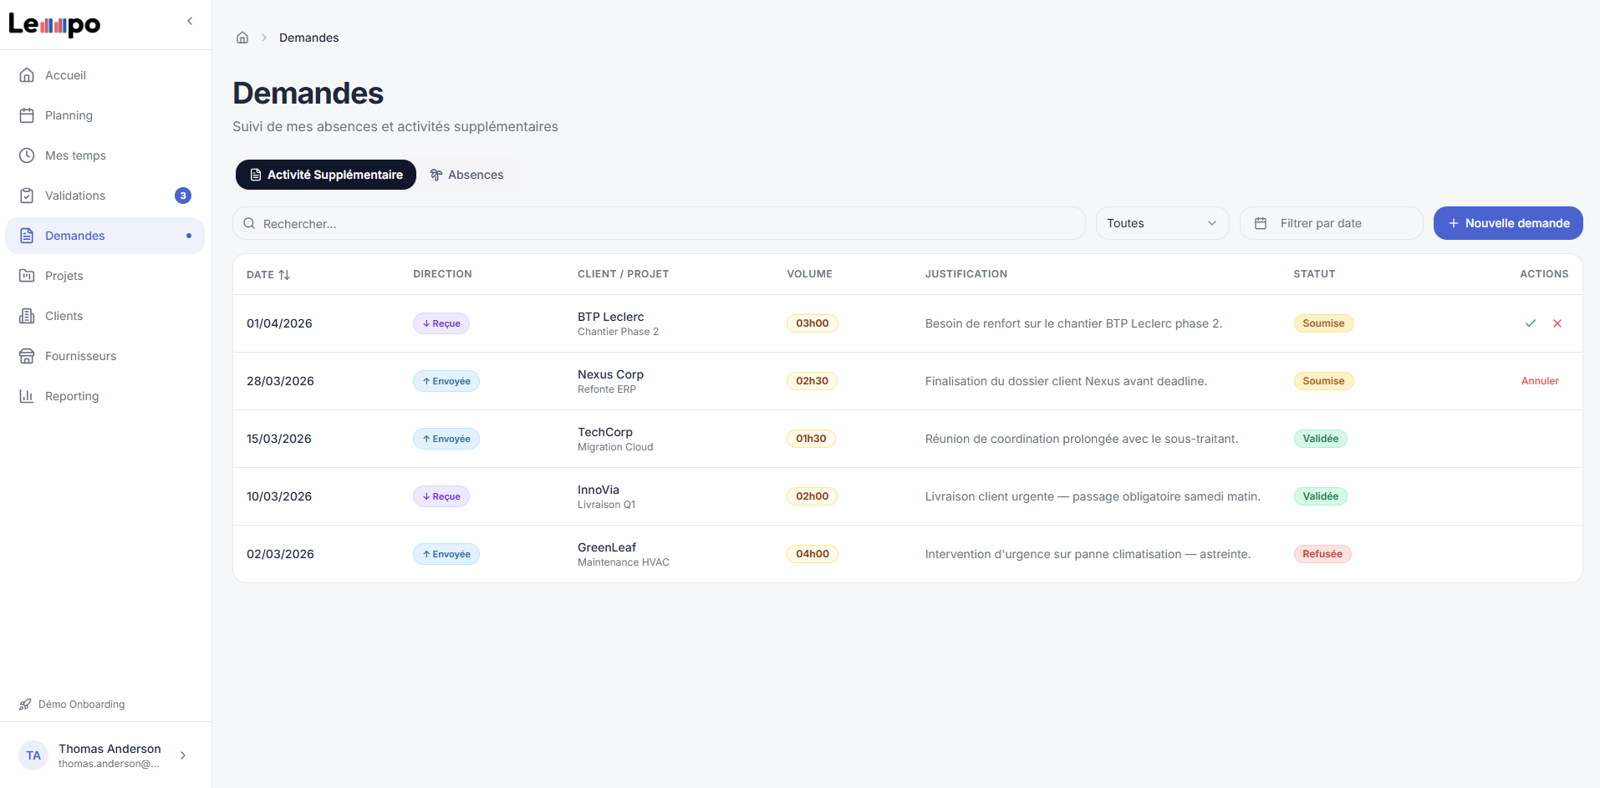Click Démo Onboarding link
The image size is (1600, 788).
pos(72,704)
